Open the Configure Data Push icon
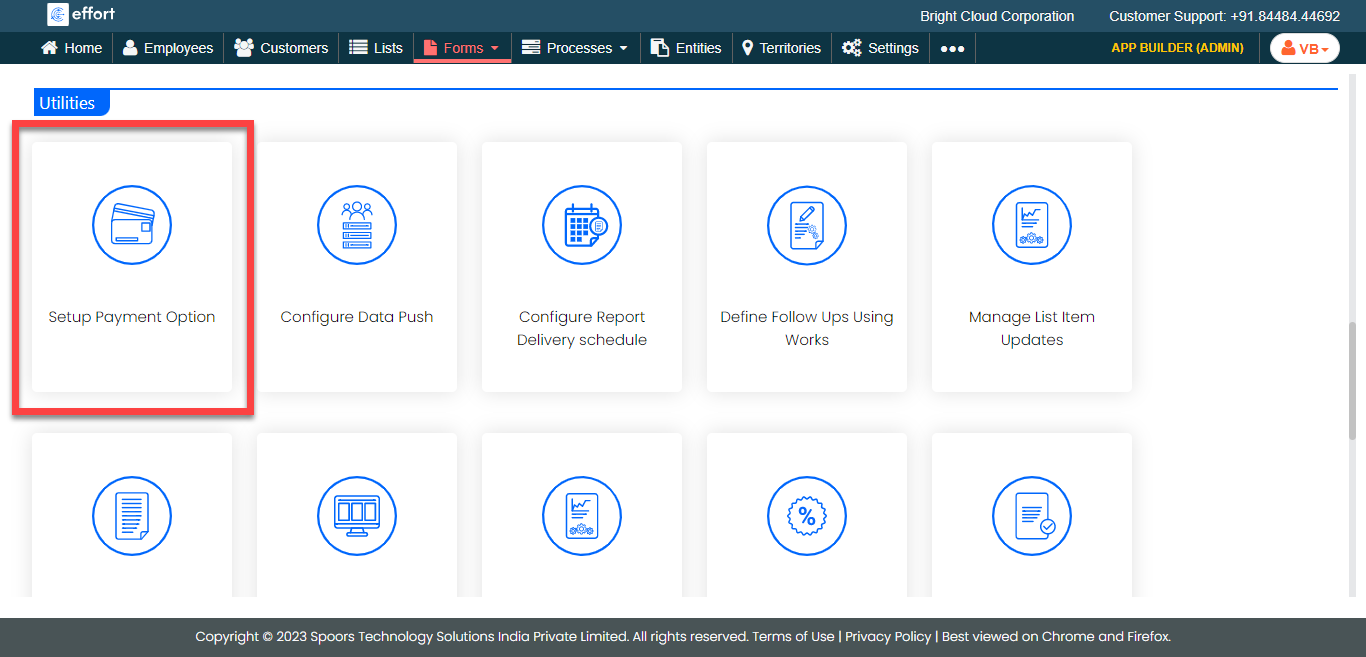This screenshot has width=1366, height=657. pos(357,225)
